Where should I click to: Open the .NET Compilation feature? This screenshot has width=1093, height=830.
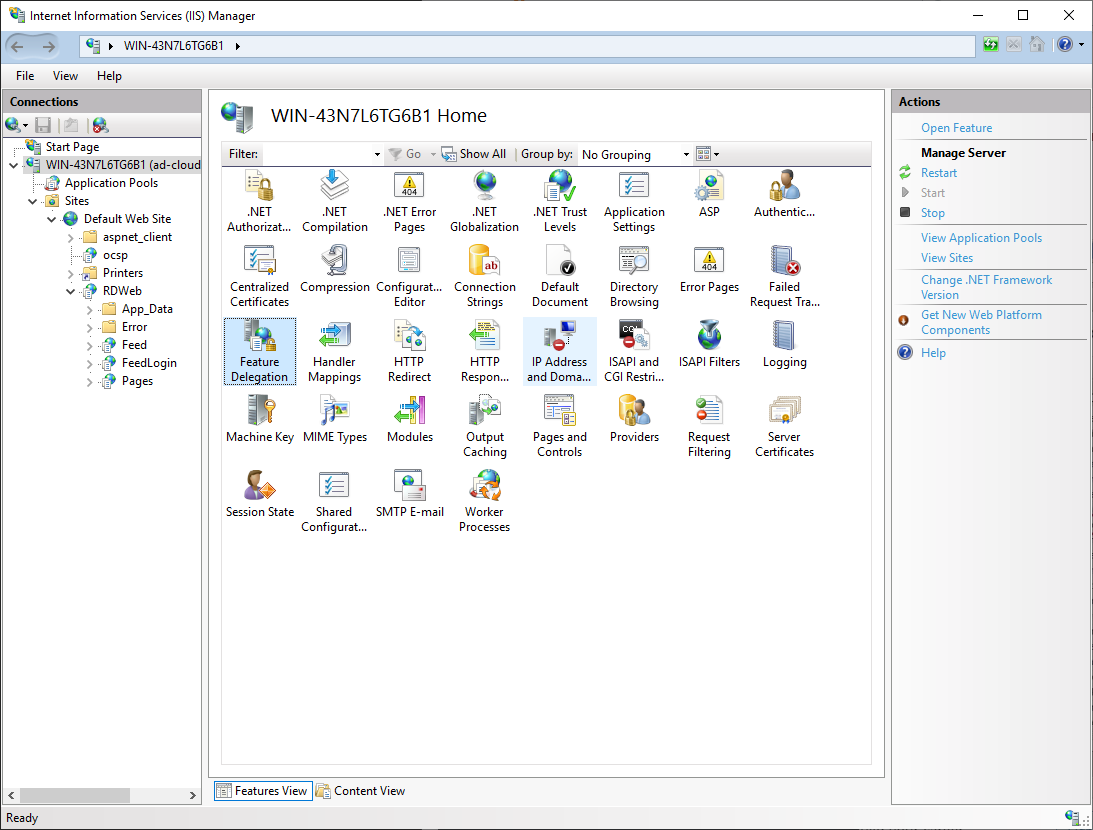pyautogui.click(x=335, y=201)
